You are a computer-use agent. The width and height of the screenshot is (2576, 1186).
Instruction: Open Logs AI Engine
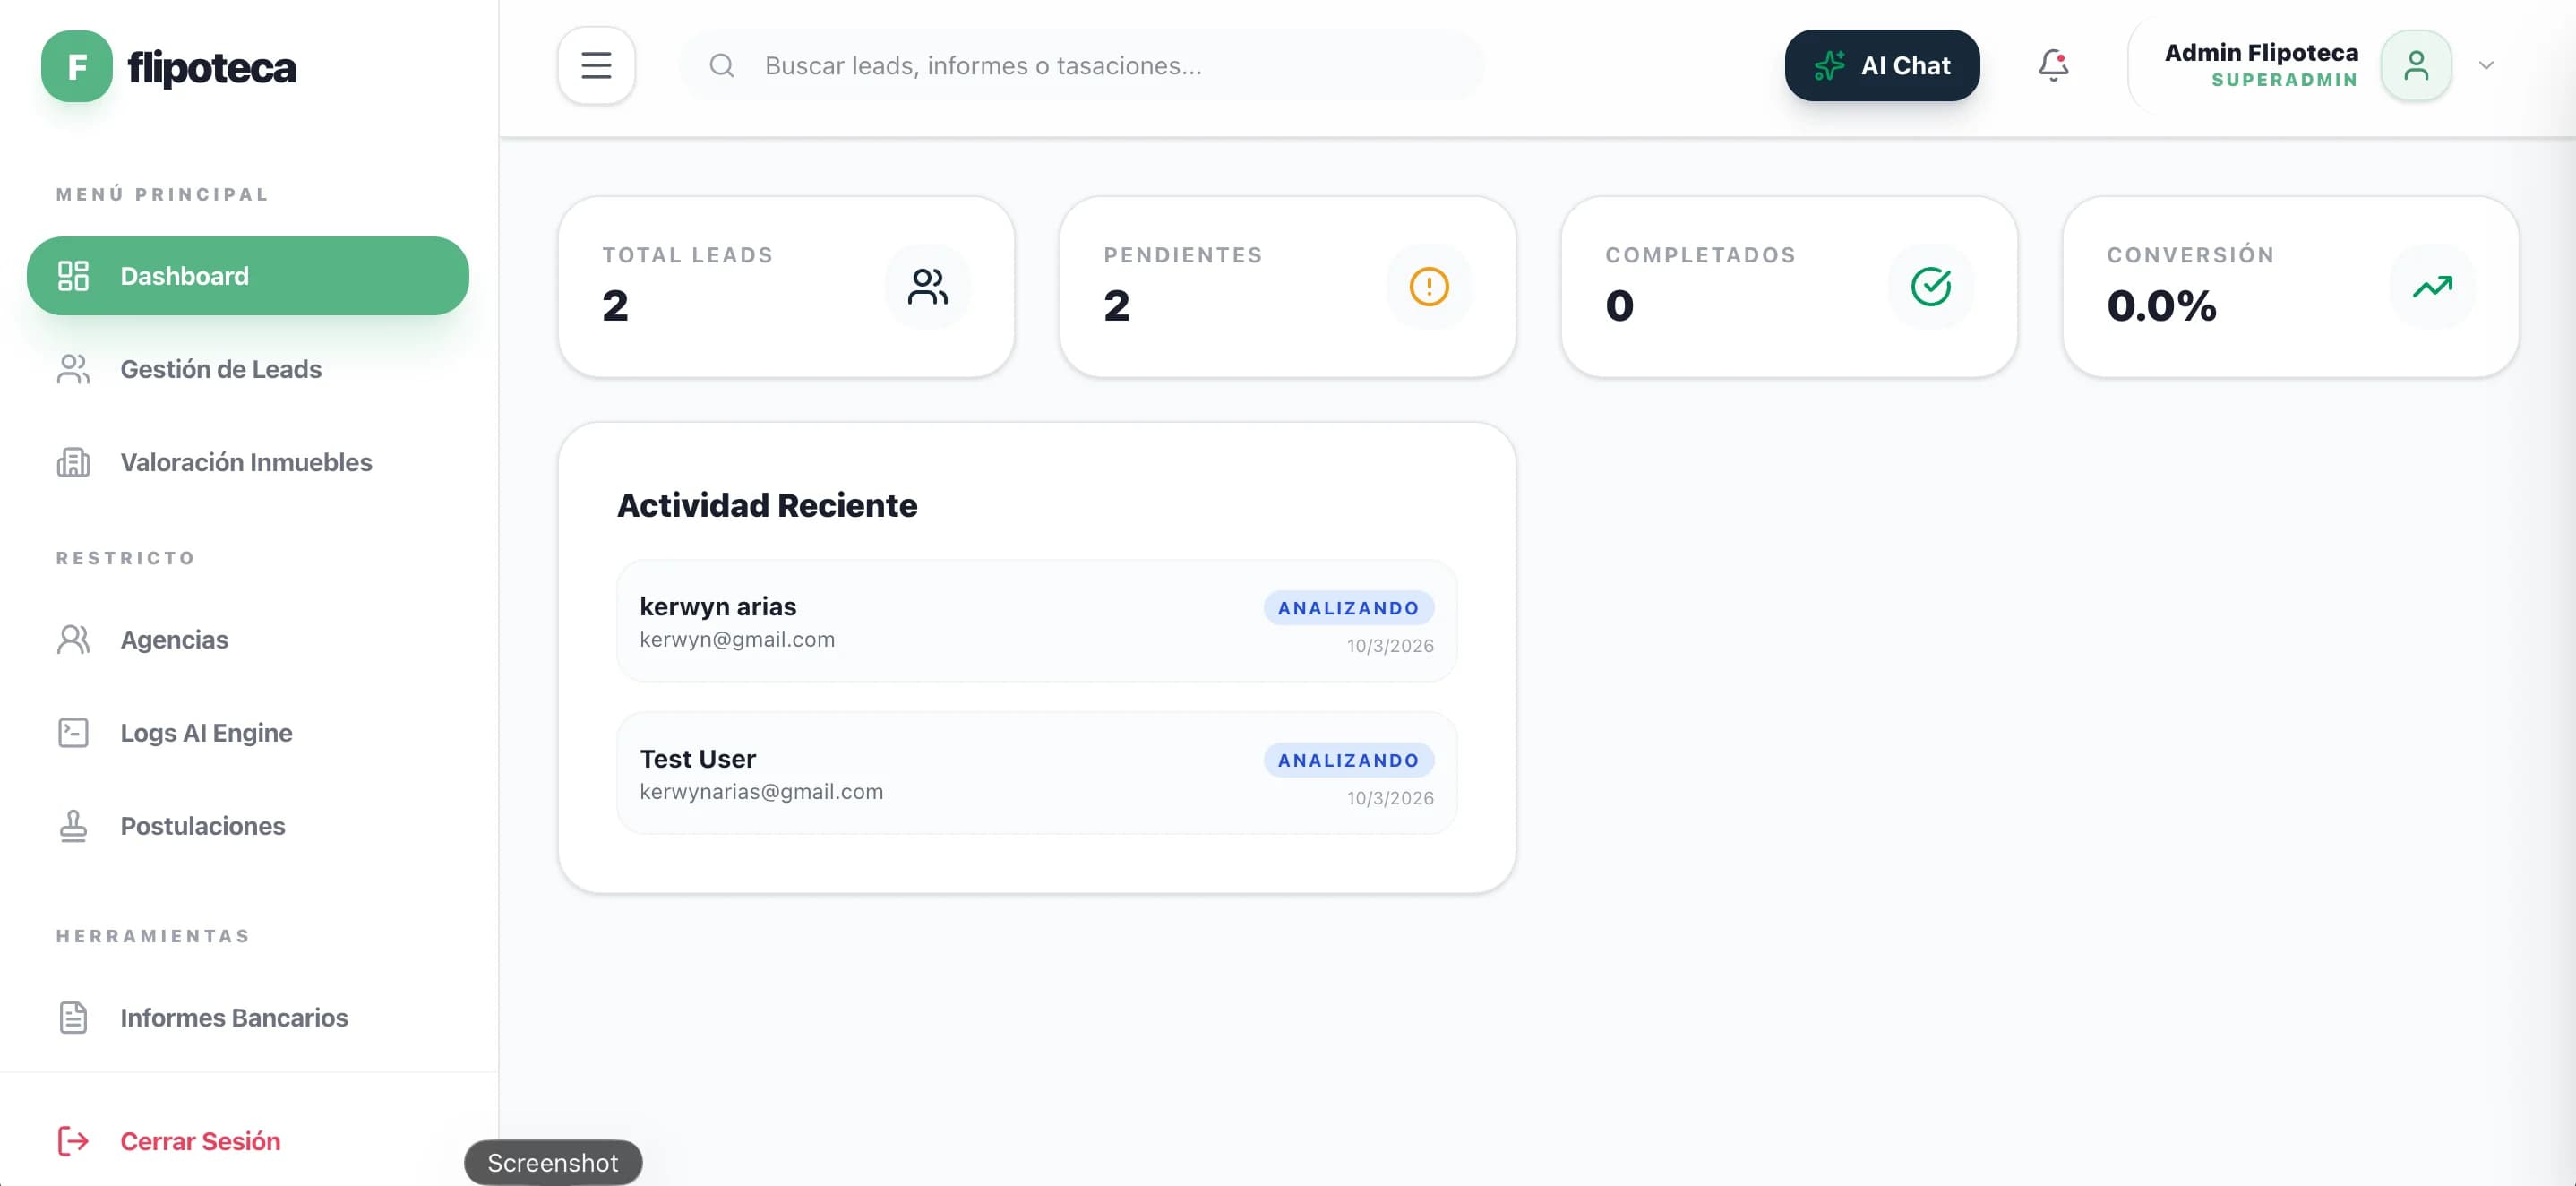coord(248,733)
